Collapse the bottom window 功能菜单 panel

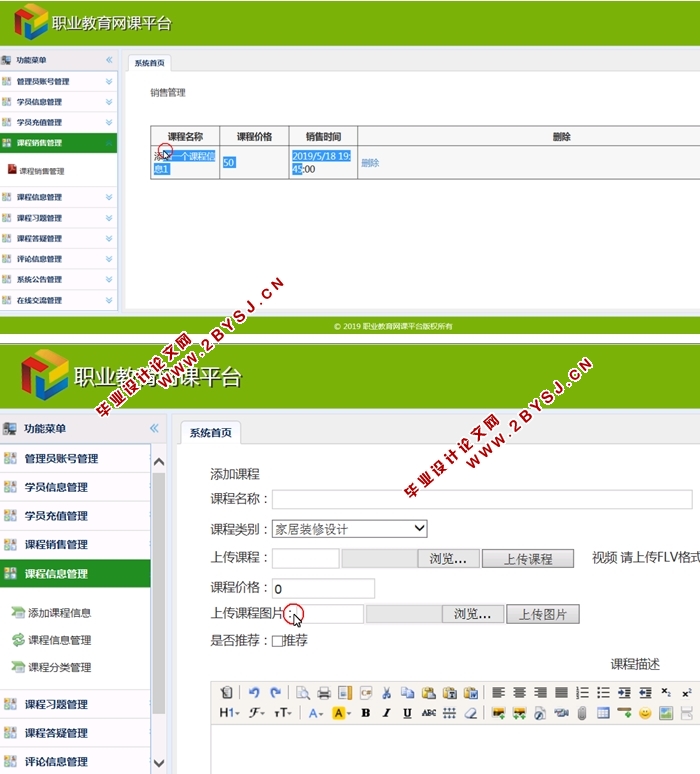155,428
